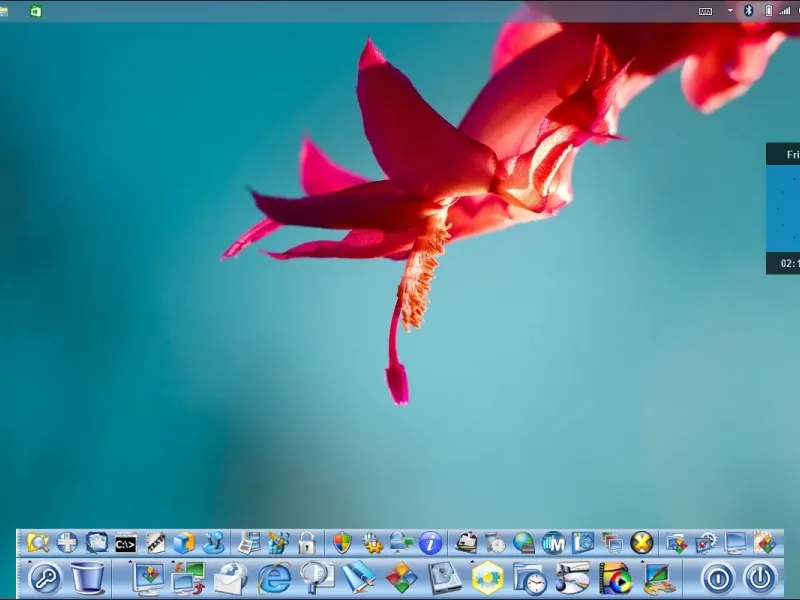Open the blue information 'i' icon
The height and width of the screenshot is (600, 800).
click(x=430, y=543)
